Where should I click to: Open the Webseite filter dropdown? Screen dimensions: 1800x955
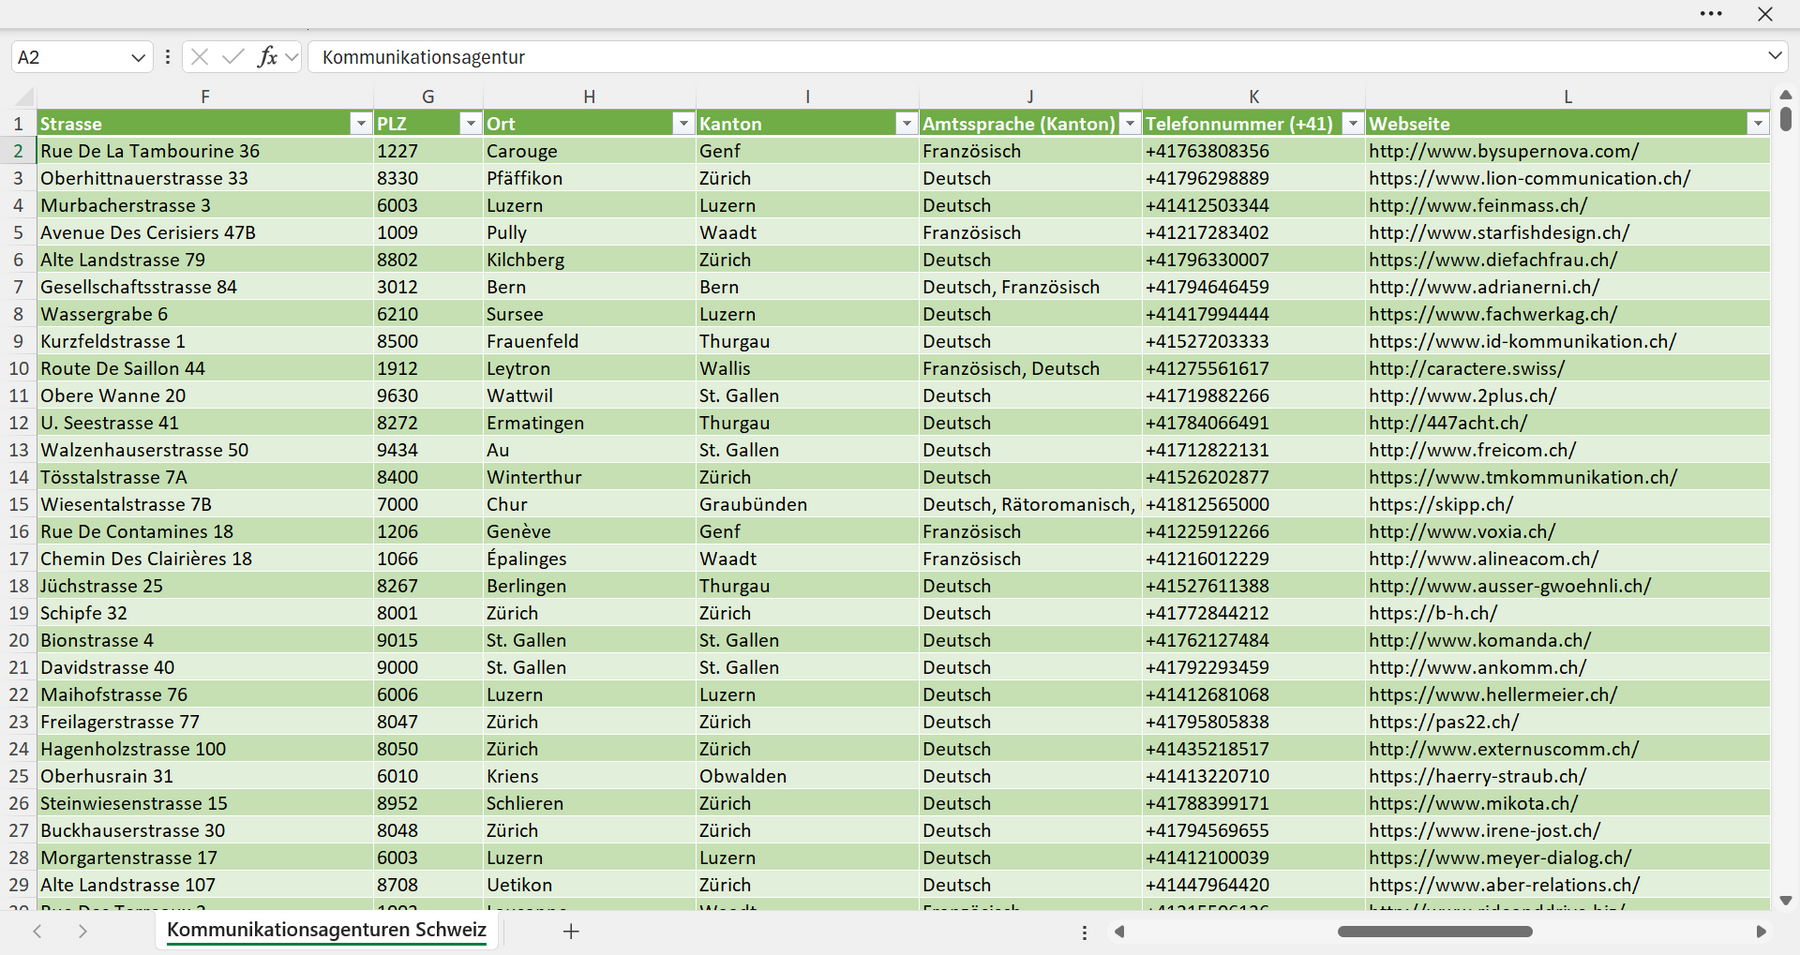(1758, 123)
